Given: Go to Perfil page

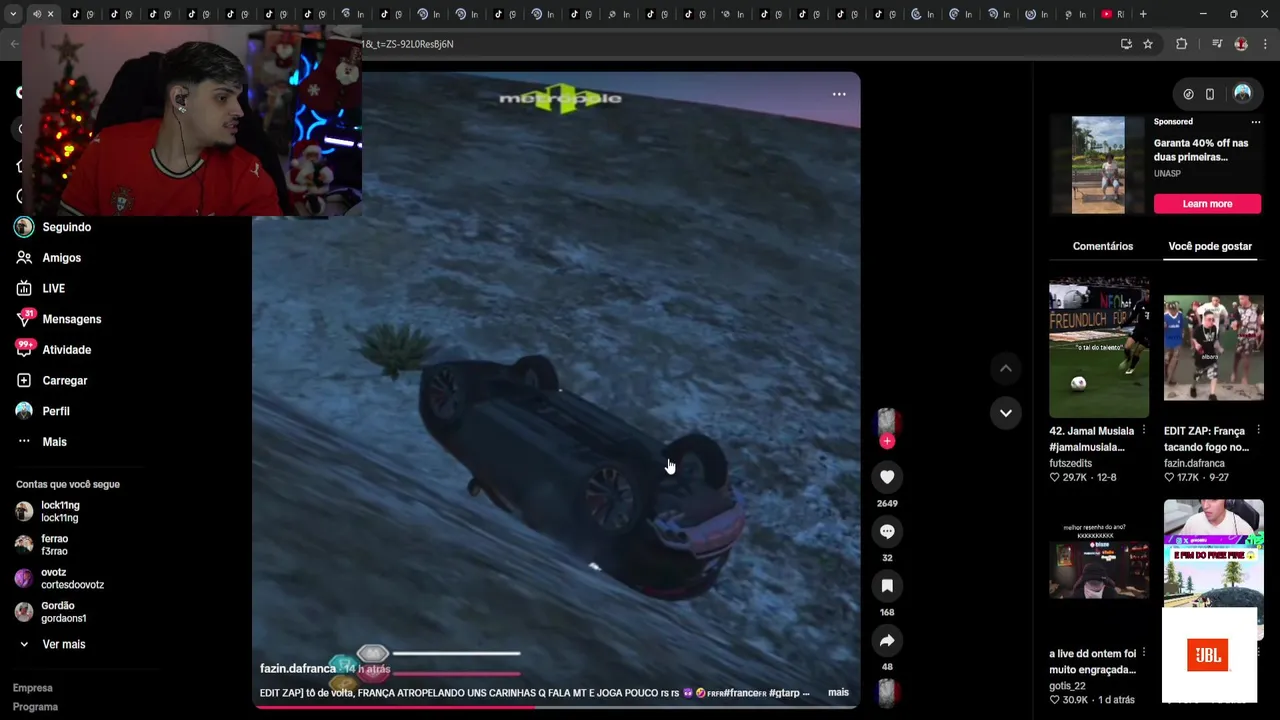Looking at the screenshot, I should pos(43,411).
